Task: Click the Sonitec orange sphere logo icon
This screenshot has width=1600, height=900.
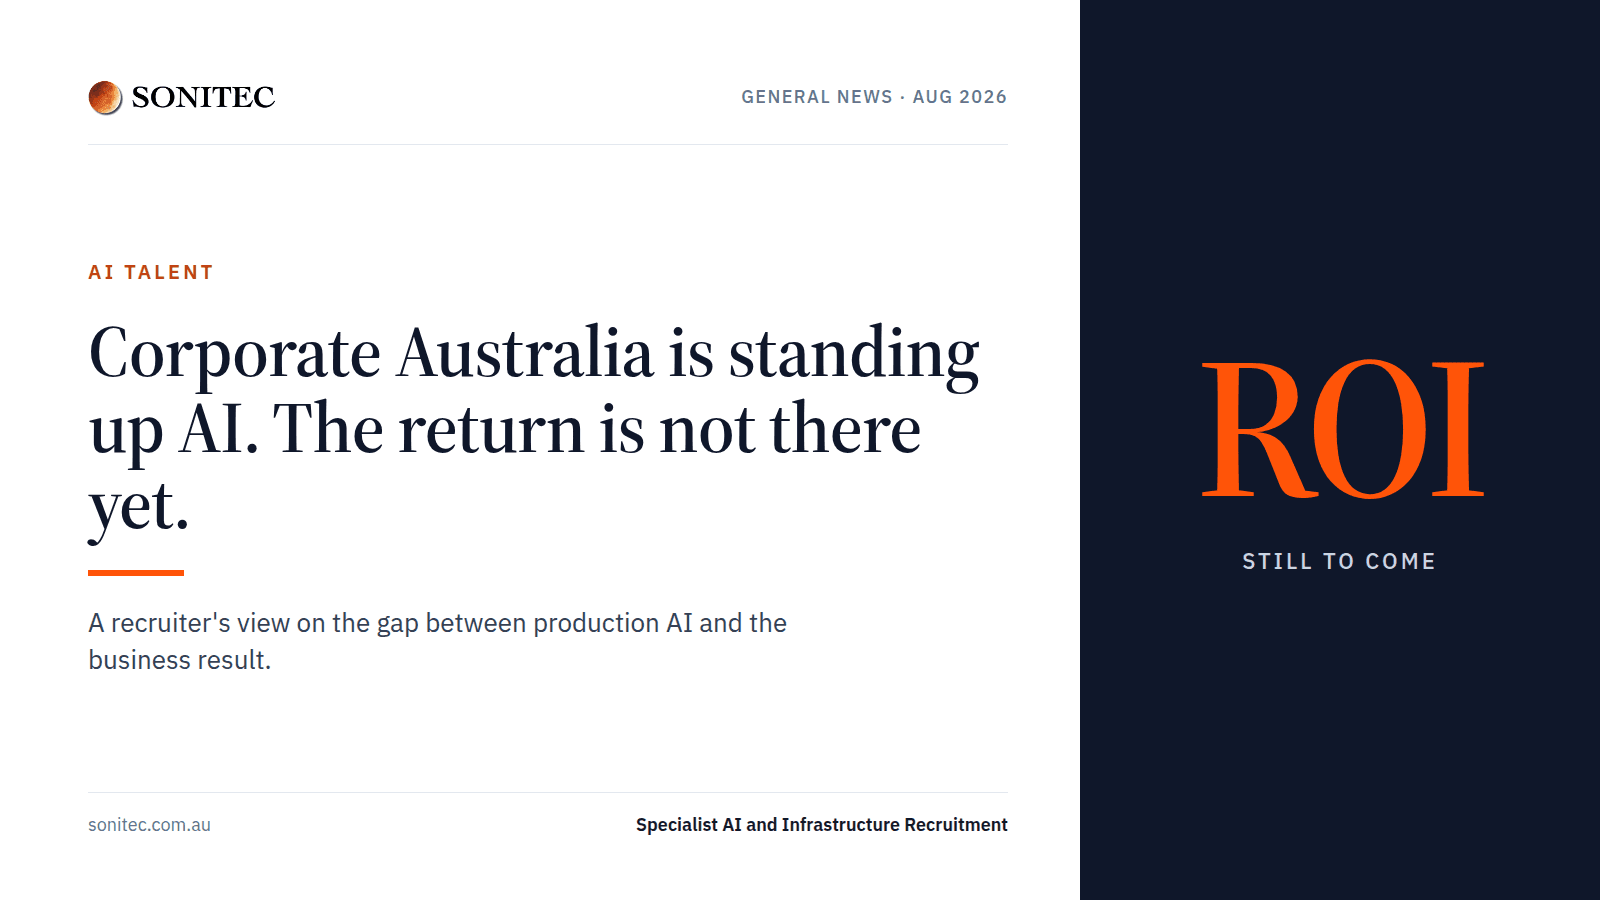Action: pyautogui.click(x=105, y=97)
